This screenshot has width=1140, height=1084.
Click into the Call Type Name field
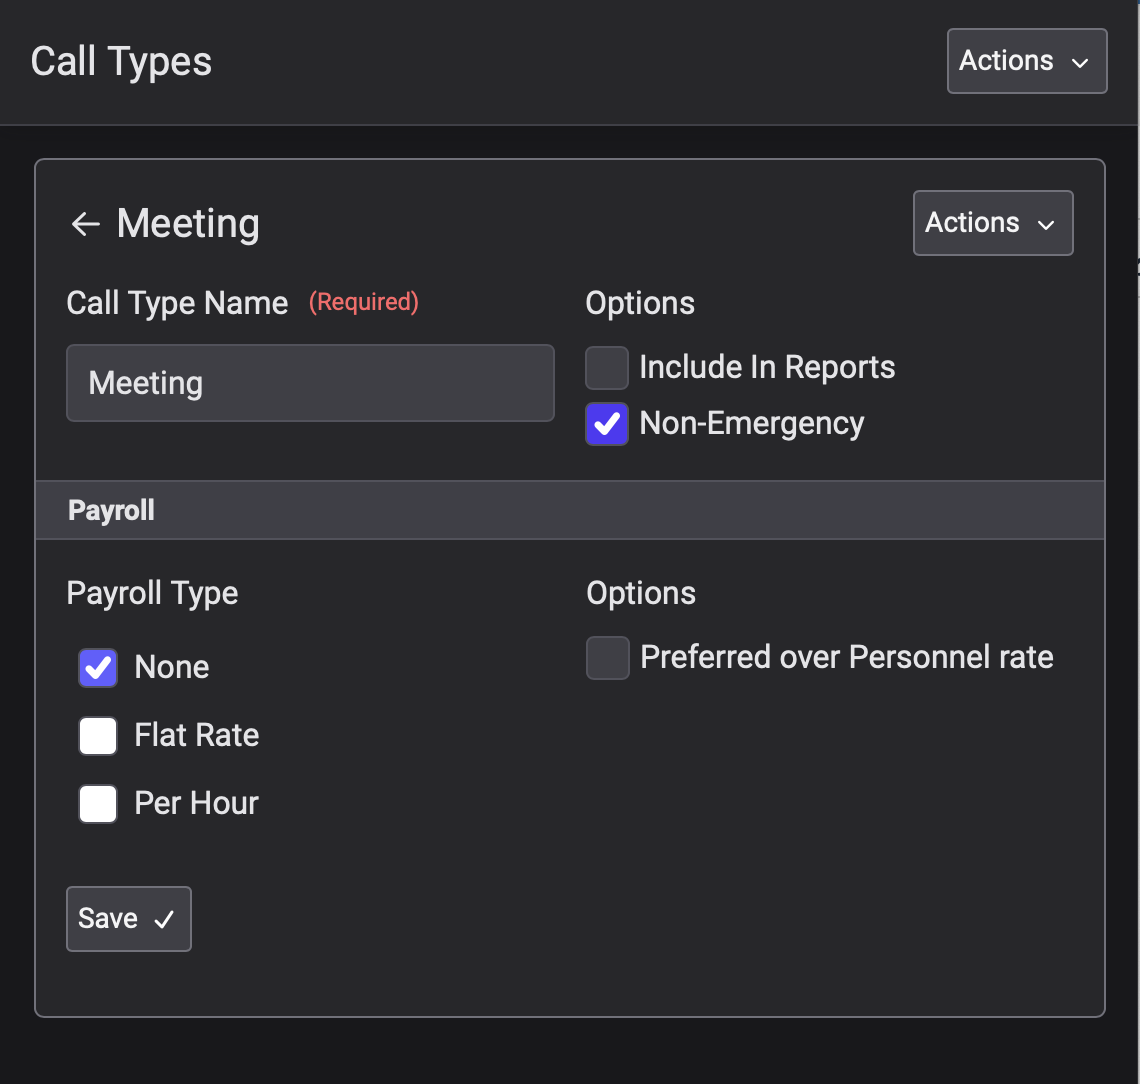click(310, 383)
